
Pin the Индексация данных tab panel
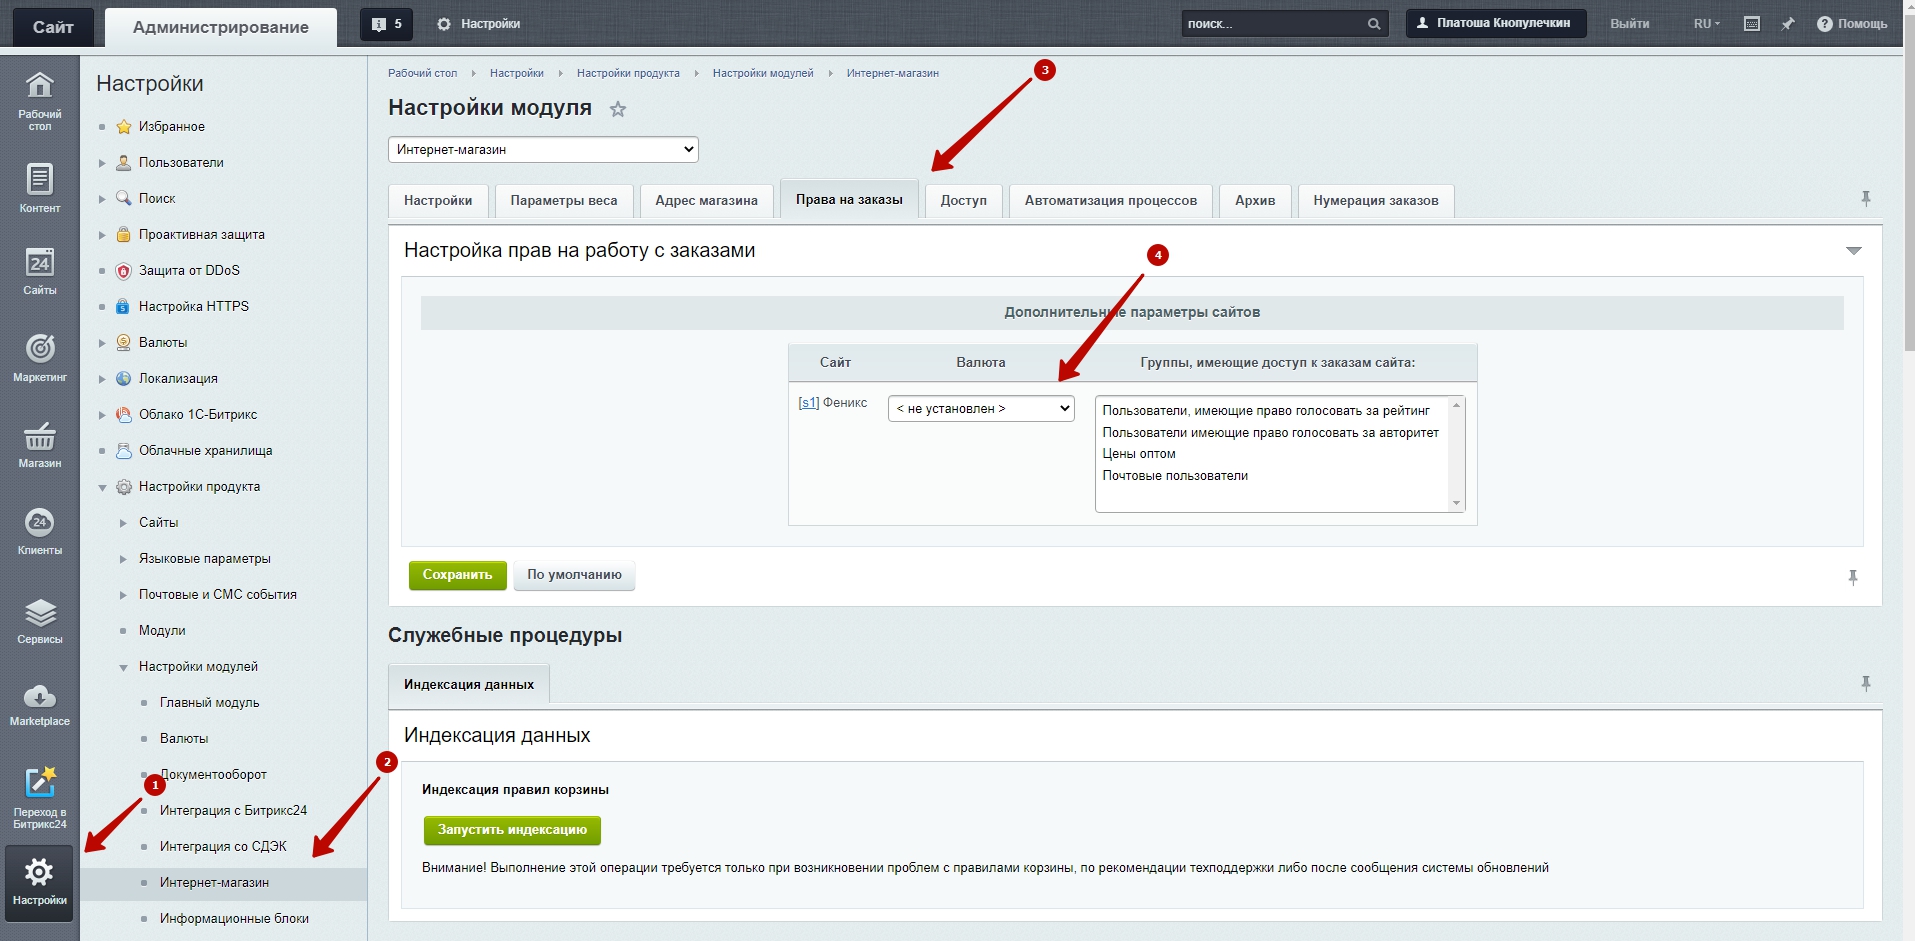pyautogui.click(x=1866, y=683)
